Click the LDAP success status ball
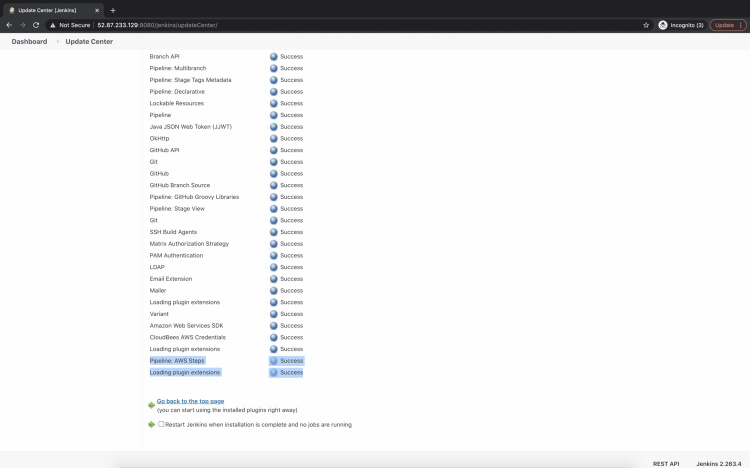The image size is (750, 468). pyautogui.click(x=273, y=267)
